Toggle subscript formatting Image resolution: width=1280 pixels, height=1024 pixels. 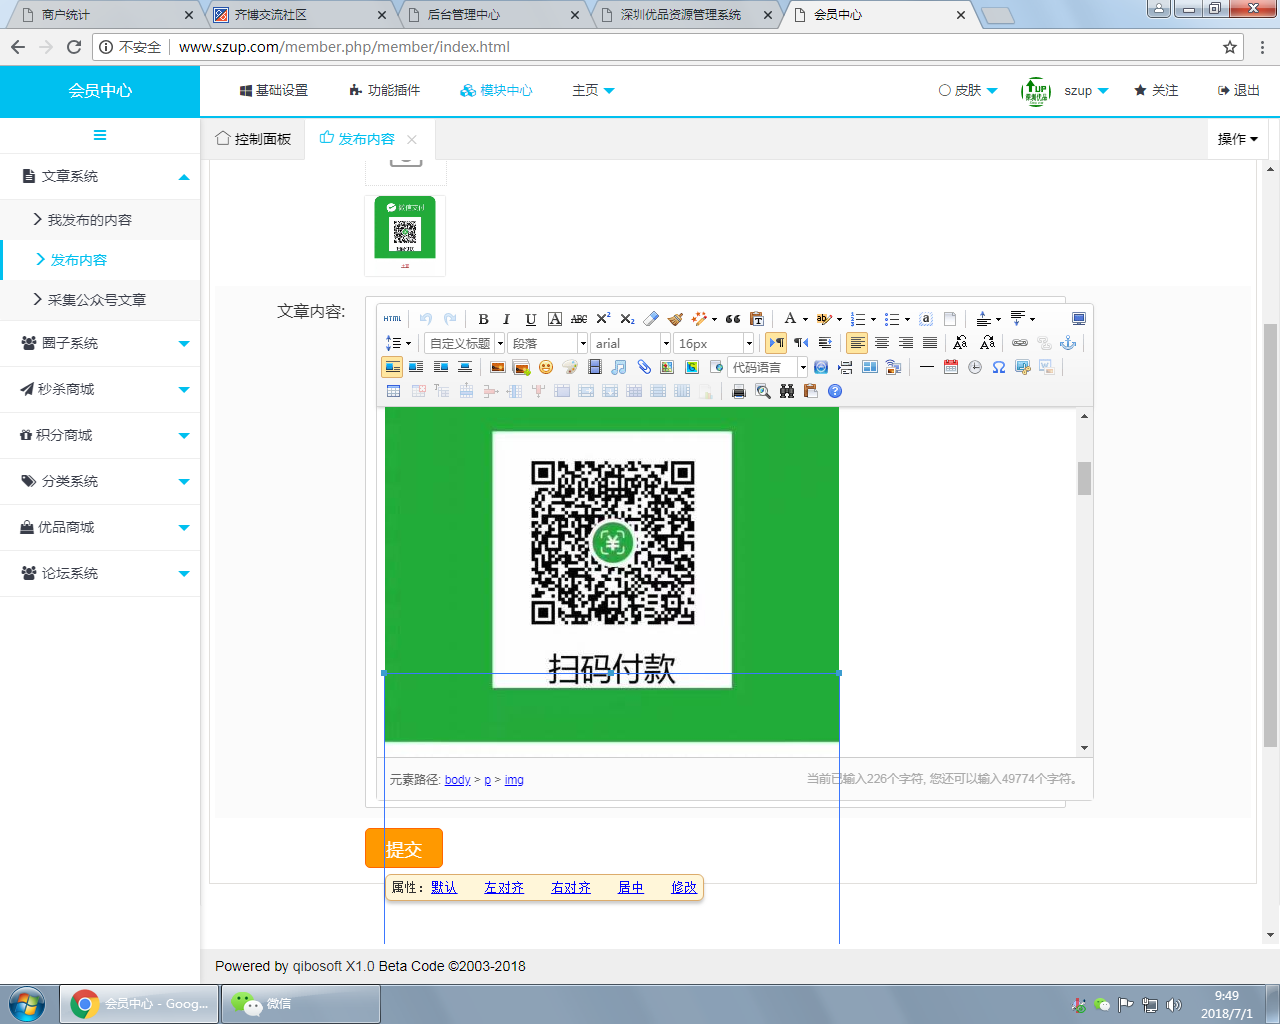coord(627,319)
